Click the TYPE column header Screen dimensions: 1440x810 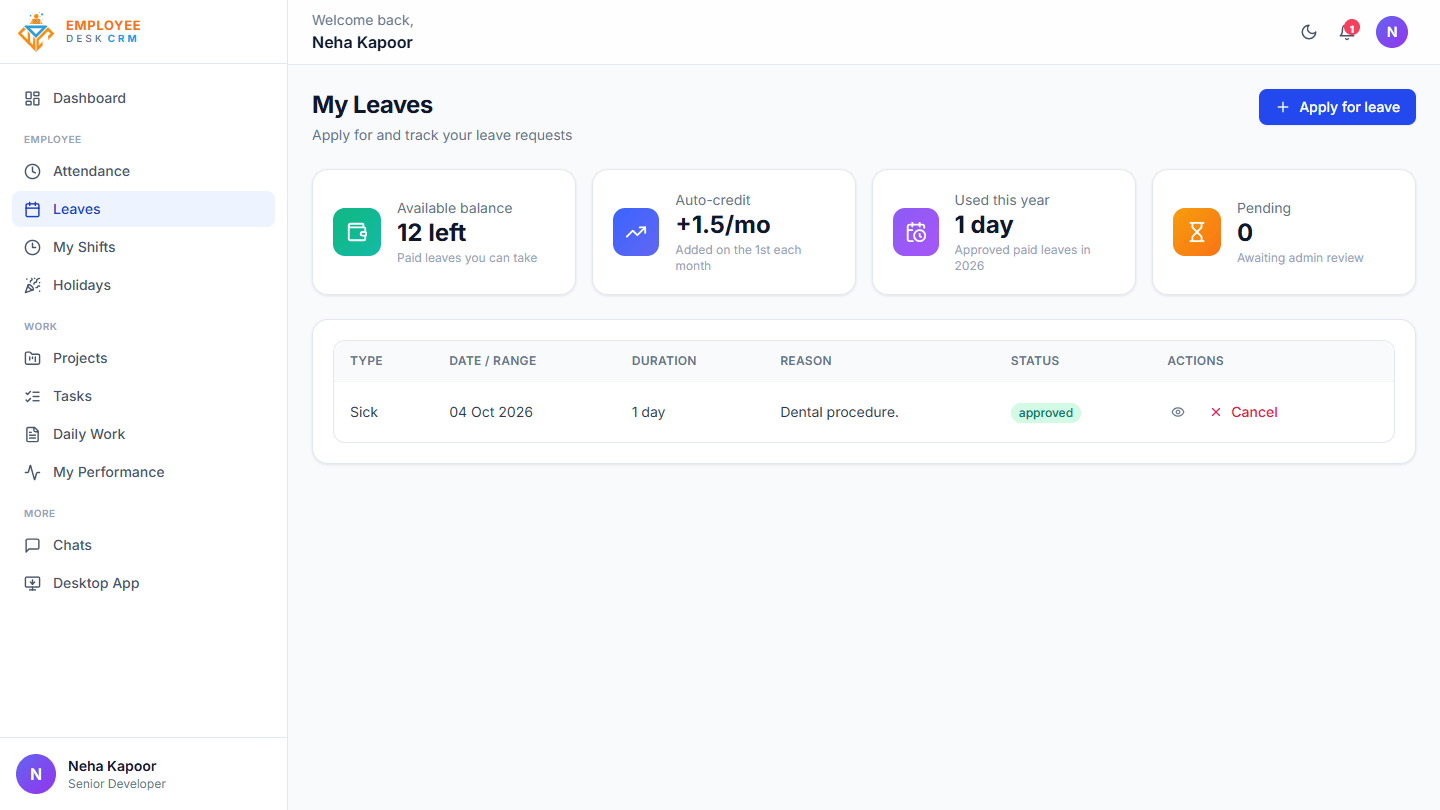click(x=366, y=361)
